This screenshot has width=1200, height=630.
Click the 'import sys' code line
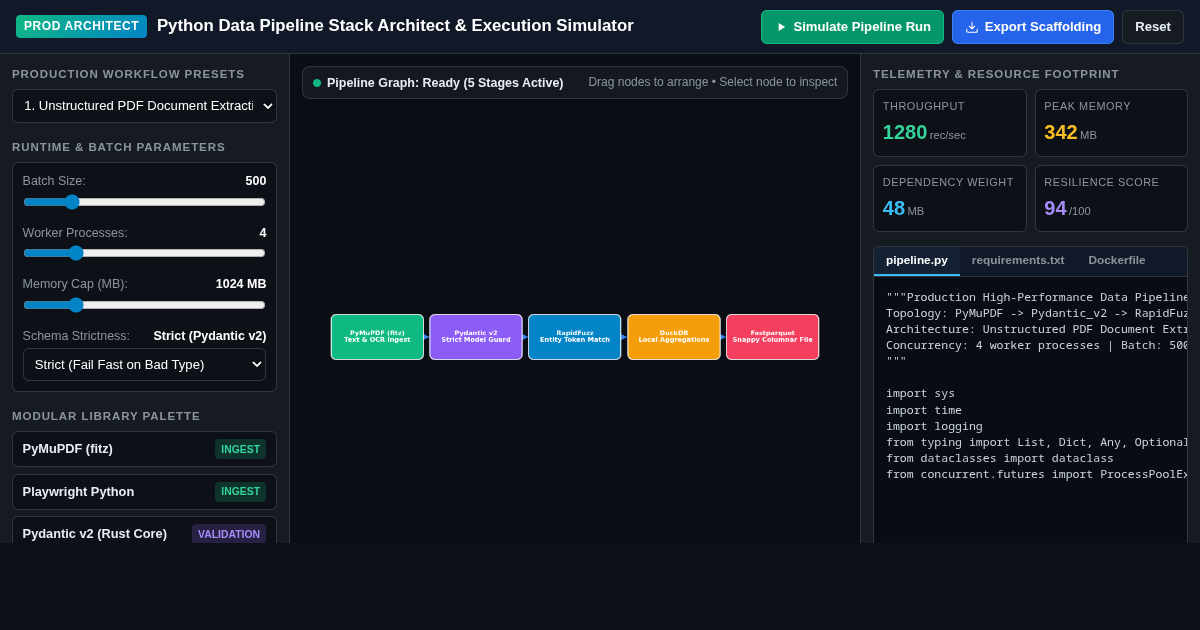pyautogui.click(x=920, y=393)
